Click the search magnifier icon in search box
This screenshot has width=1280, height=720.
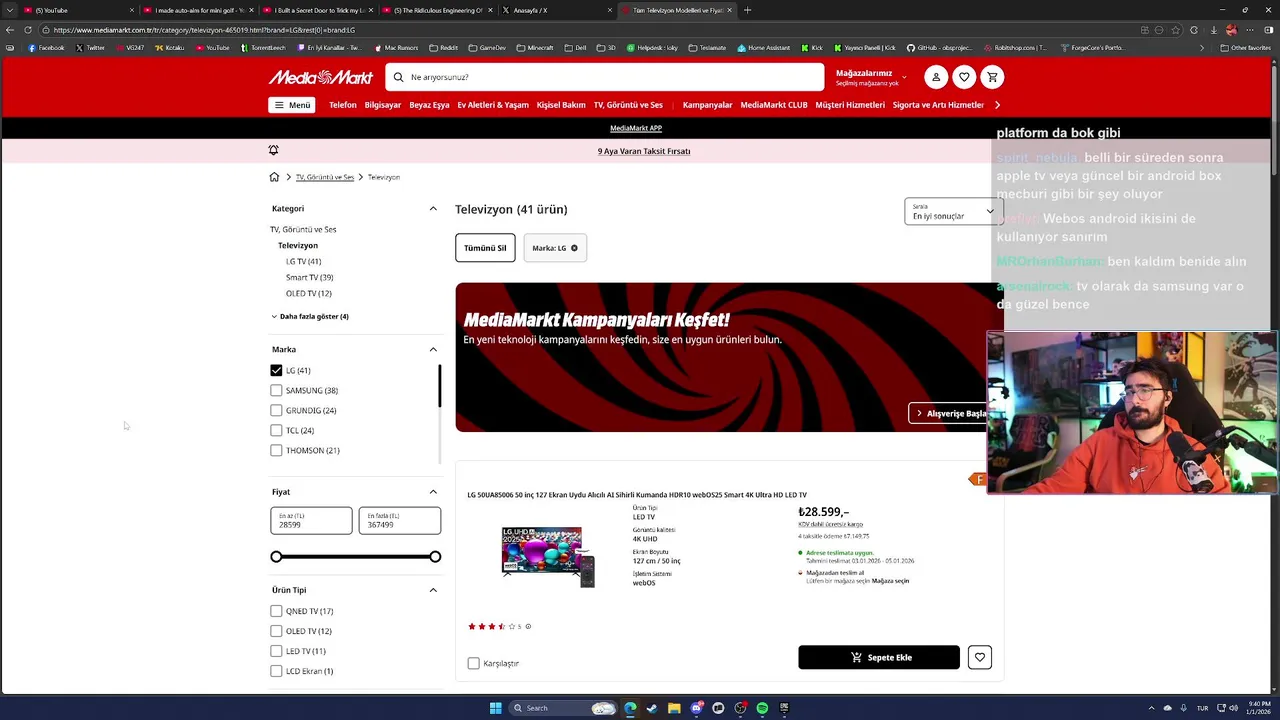[x=399, y=77]
